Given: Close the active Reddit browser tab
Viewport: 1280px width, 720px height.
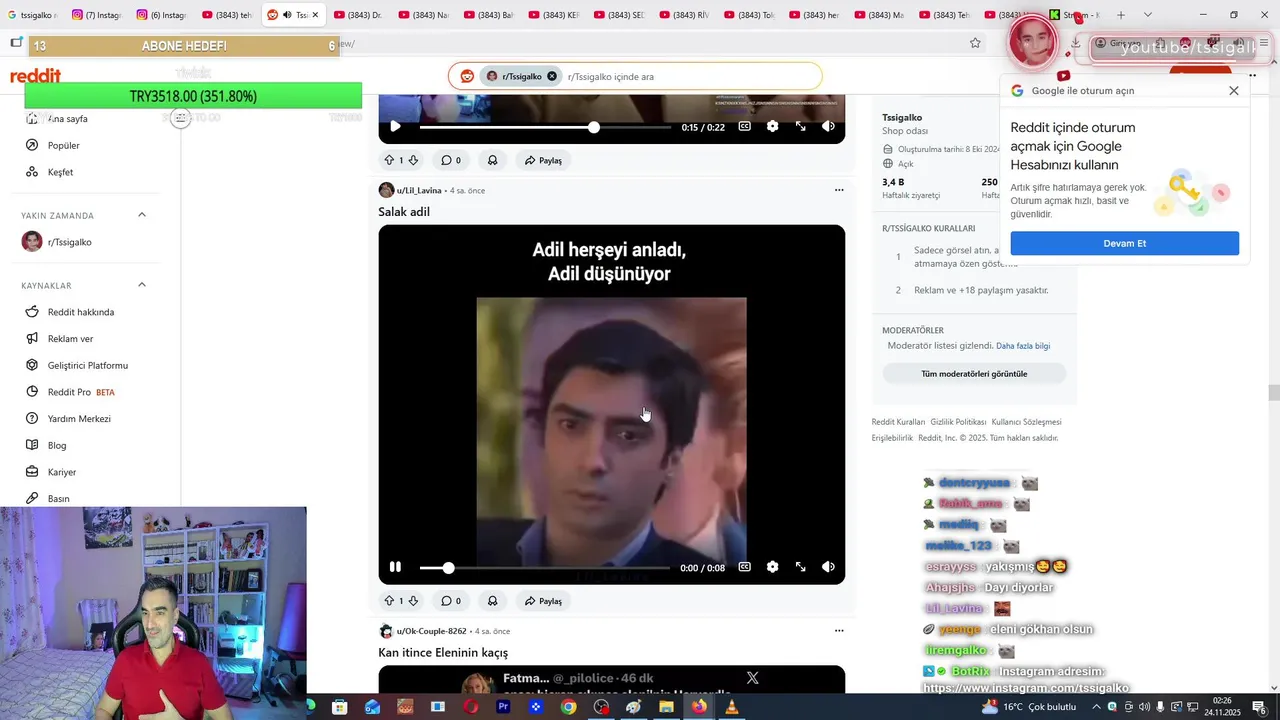Looking at the screenshot, I should pos(315,15).
